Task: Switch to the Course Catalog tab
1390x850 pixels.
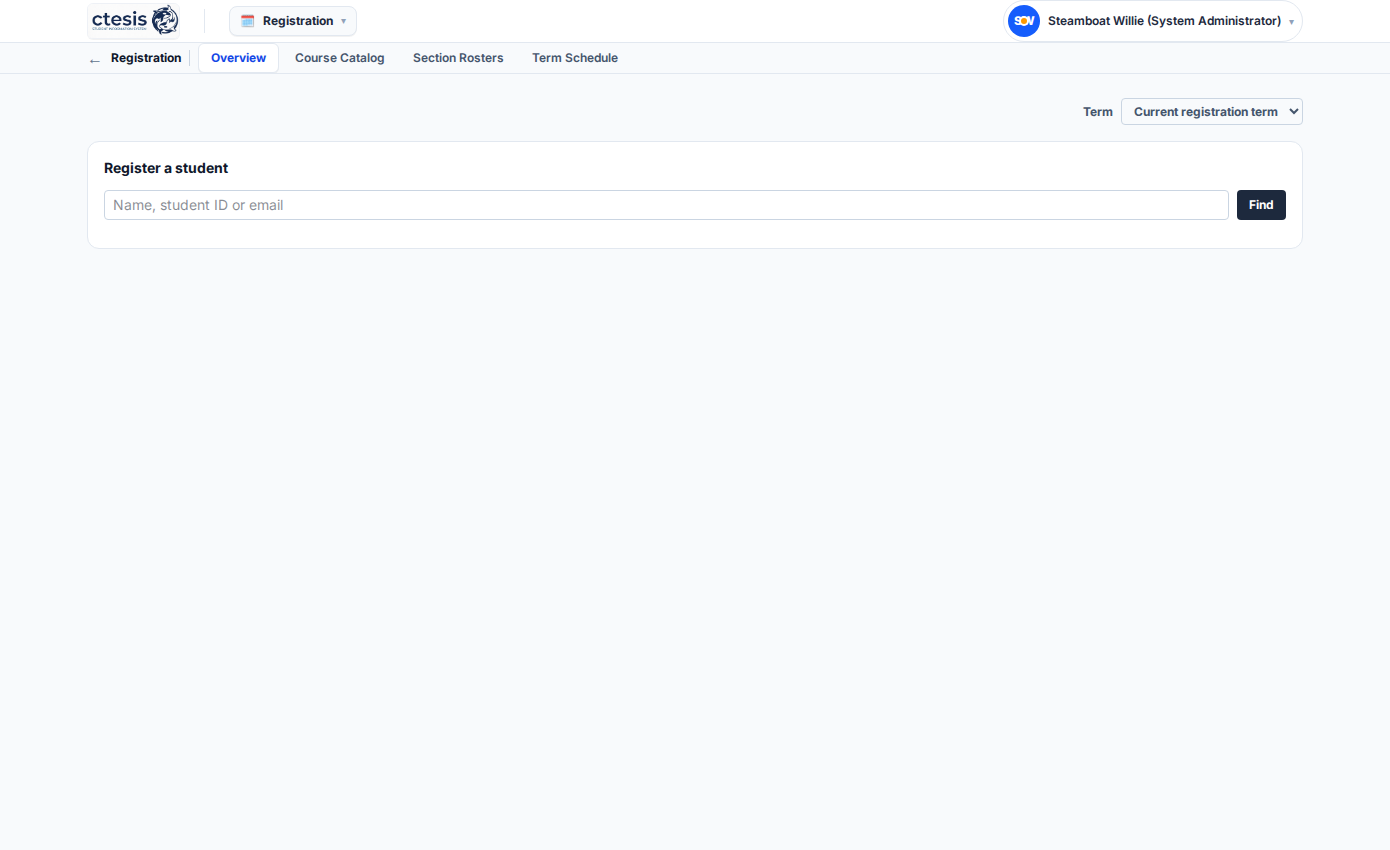Action: click(x=340, y=58)
